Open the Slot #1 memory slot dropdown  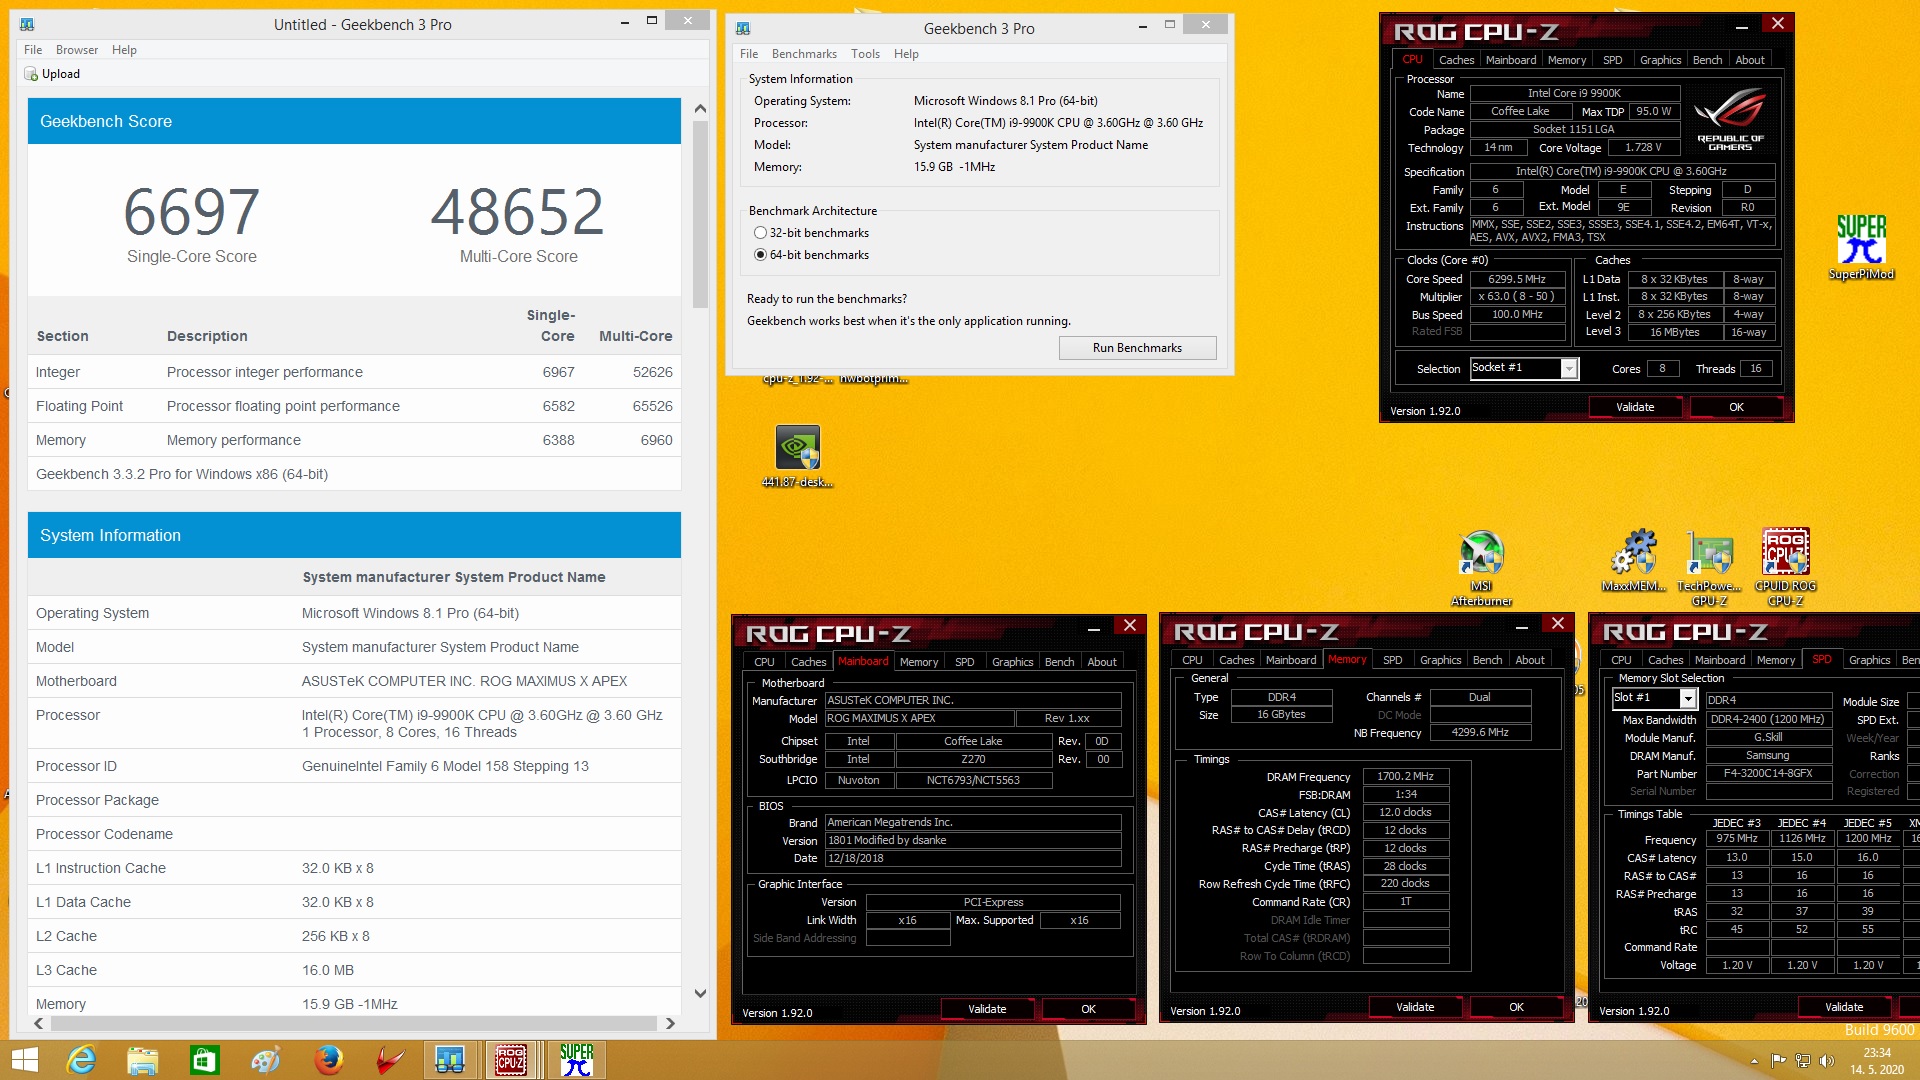click(1688, 698)
